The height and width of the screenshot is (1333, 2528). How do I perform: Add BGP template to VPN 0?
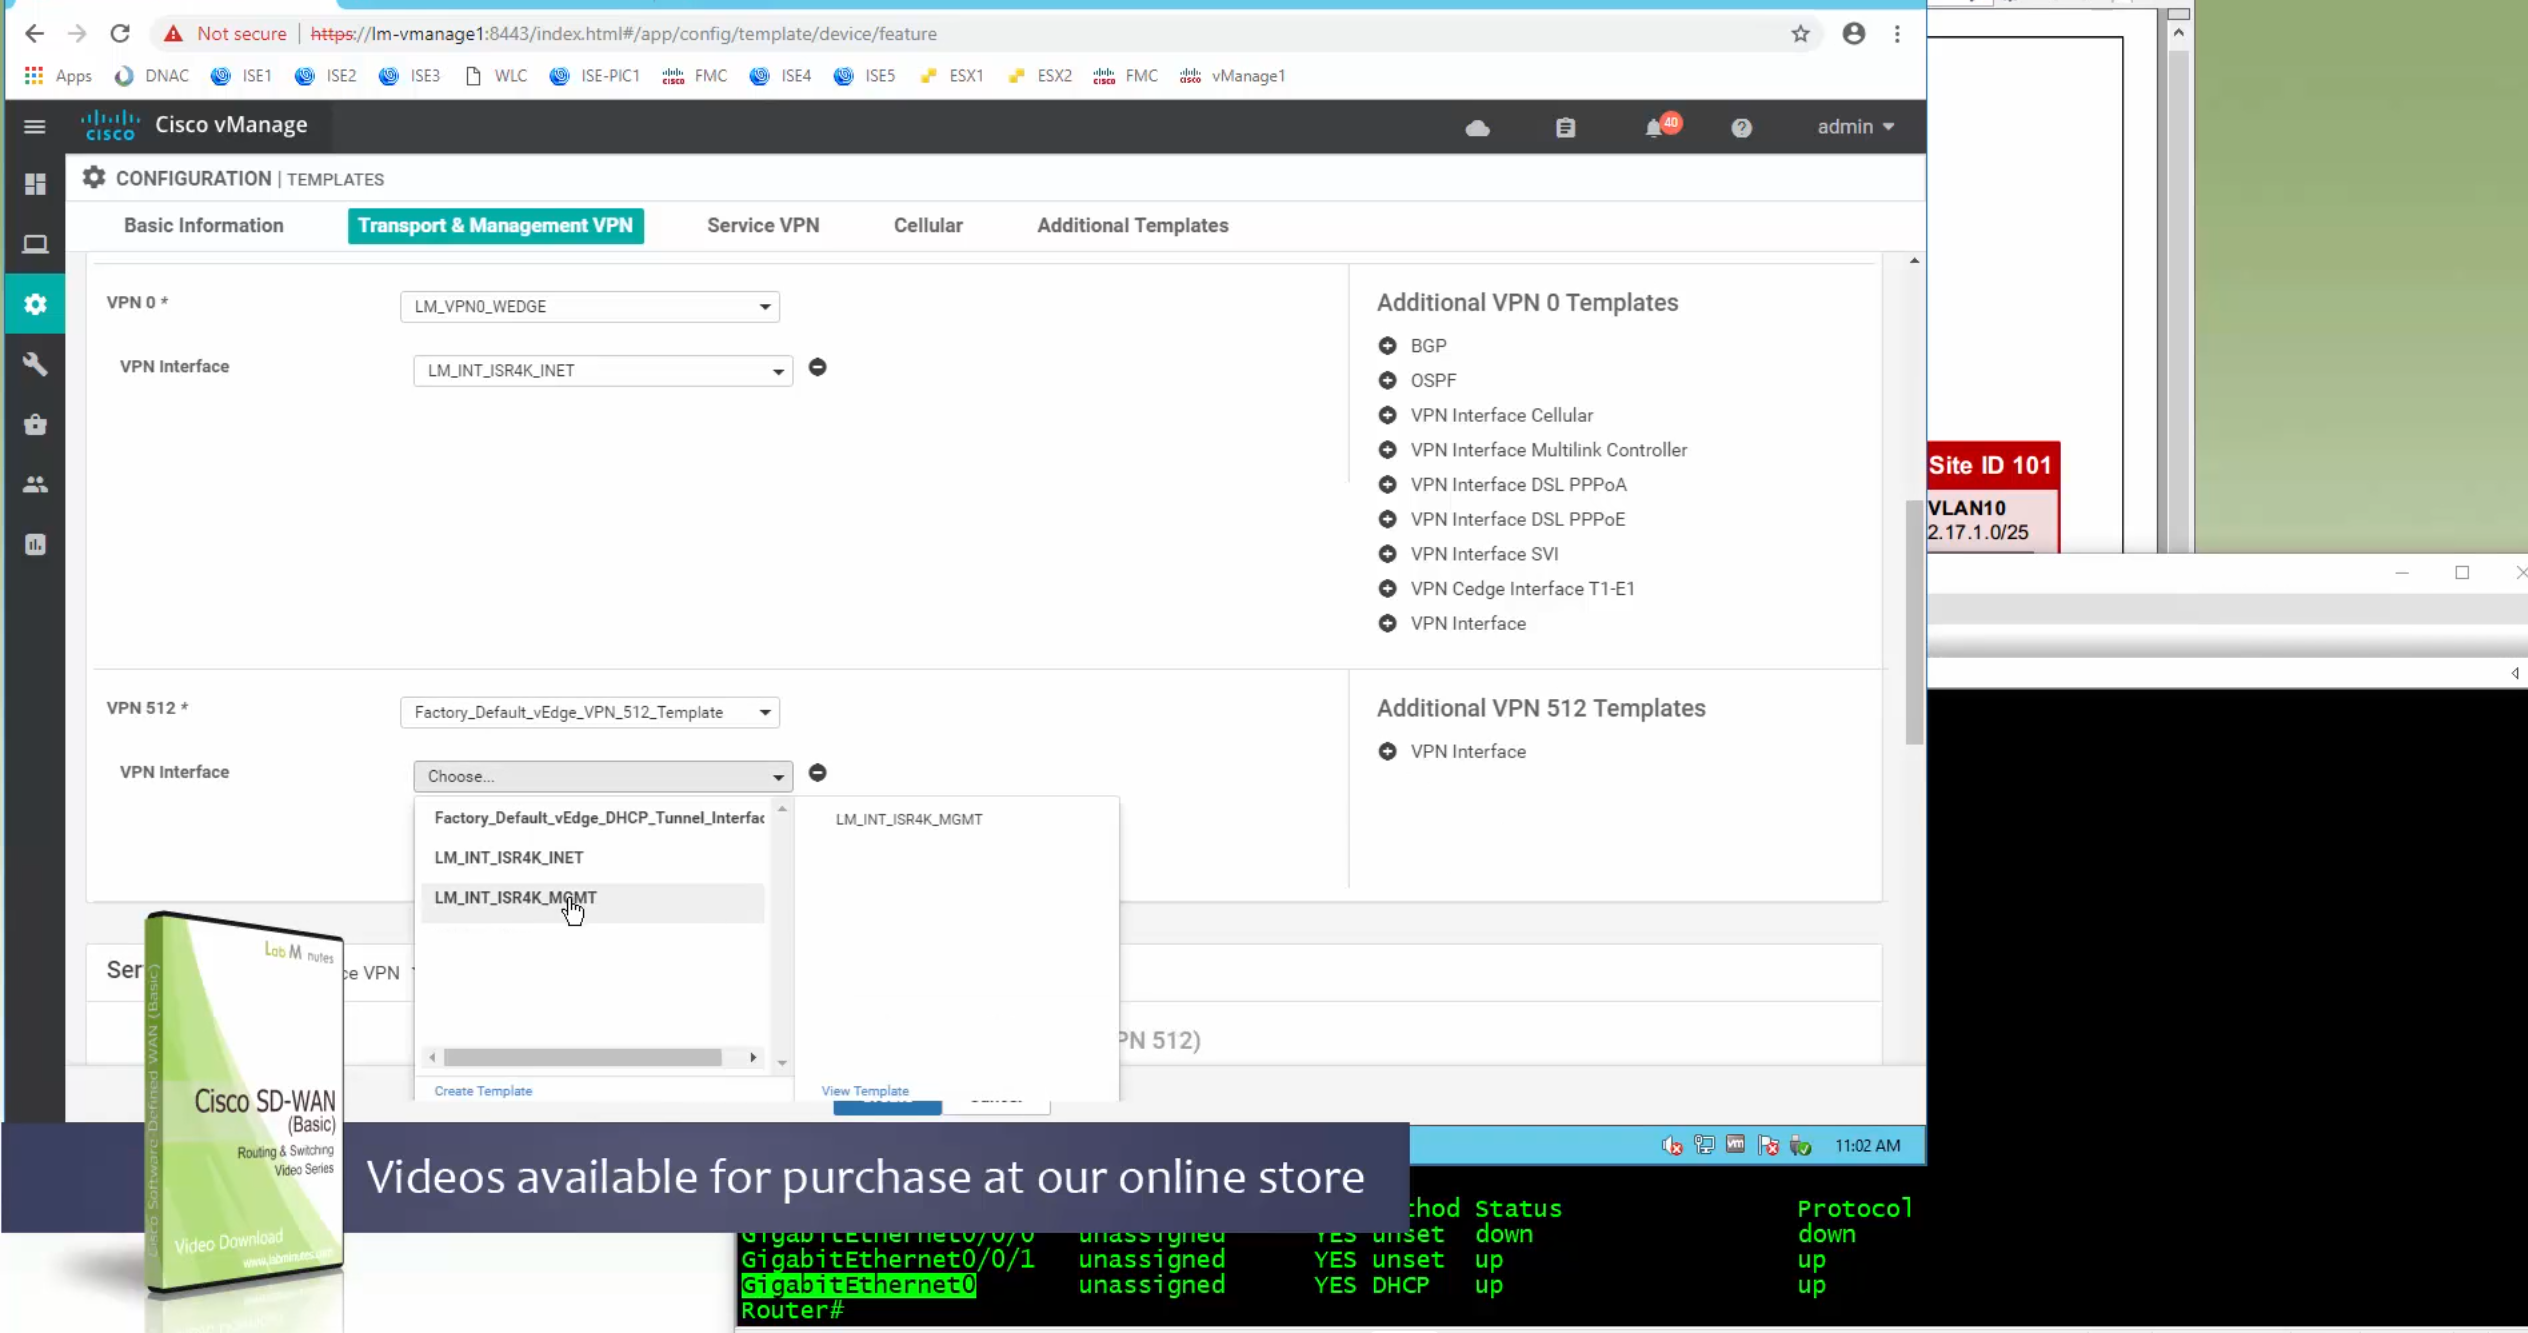(x=1387, y=345)
